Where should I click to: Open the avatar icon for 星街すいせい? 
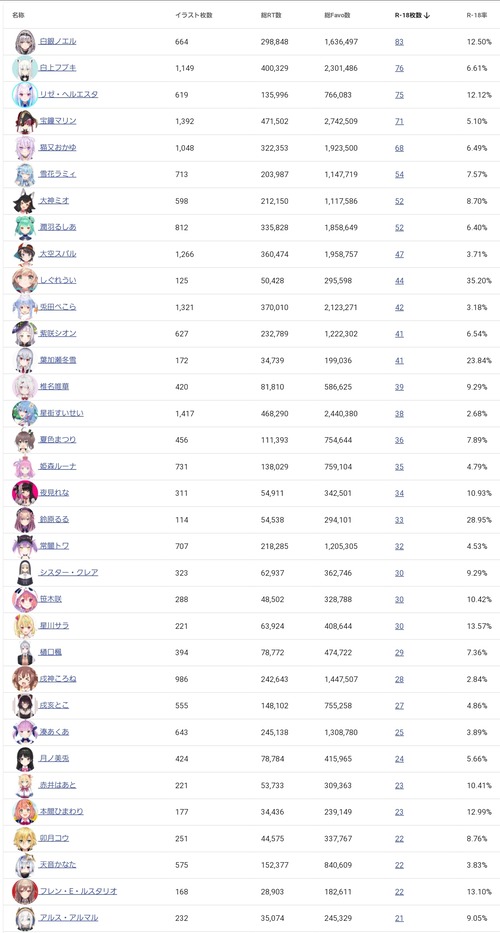pos(24,414)
